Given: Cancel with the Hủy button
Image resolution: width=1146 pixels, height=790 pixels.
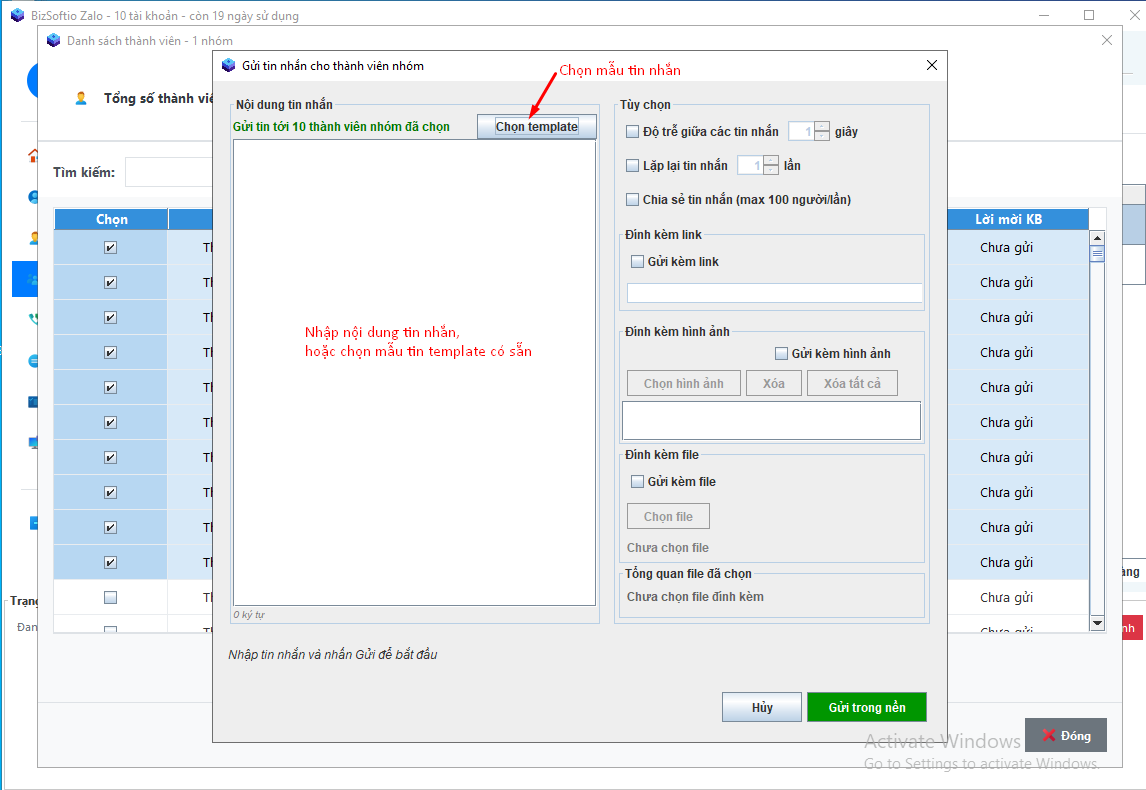Looking at the screenshot, I should [x=761, y=707].
